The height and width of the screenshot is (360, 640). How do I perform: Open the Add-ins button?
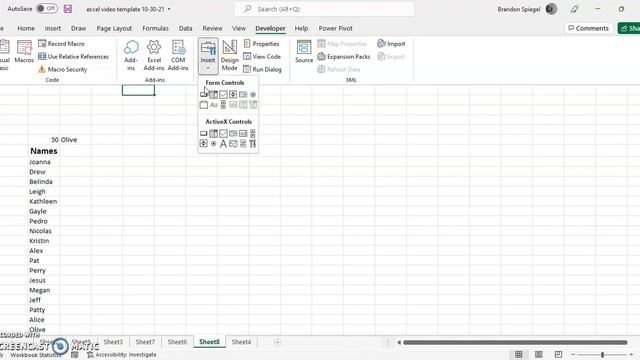[x=131, y=56]
